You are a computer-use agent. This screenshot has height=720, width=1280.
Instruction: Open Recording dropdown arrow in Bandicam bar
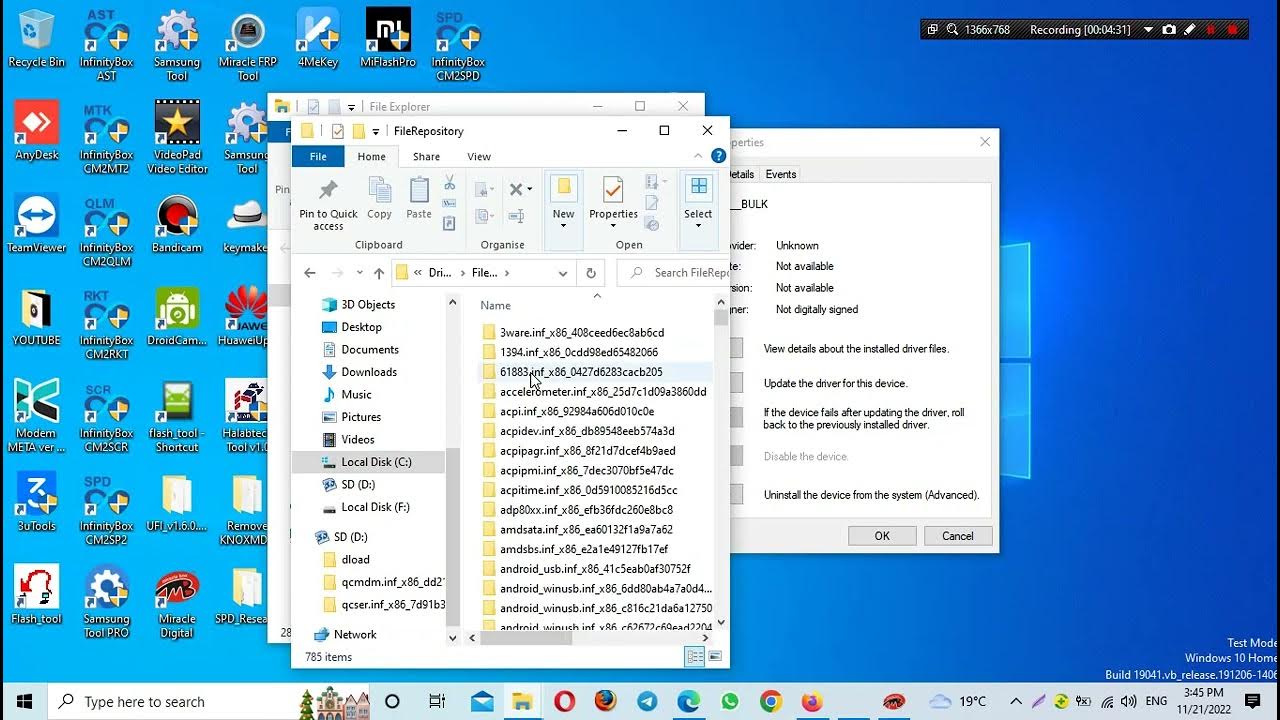1148,30
